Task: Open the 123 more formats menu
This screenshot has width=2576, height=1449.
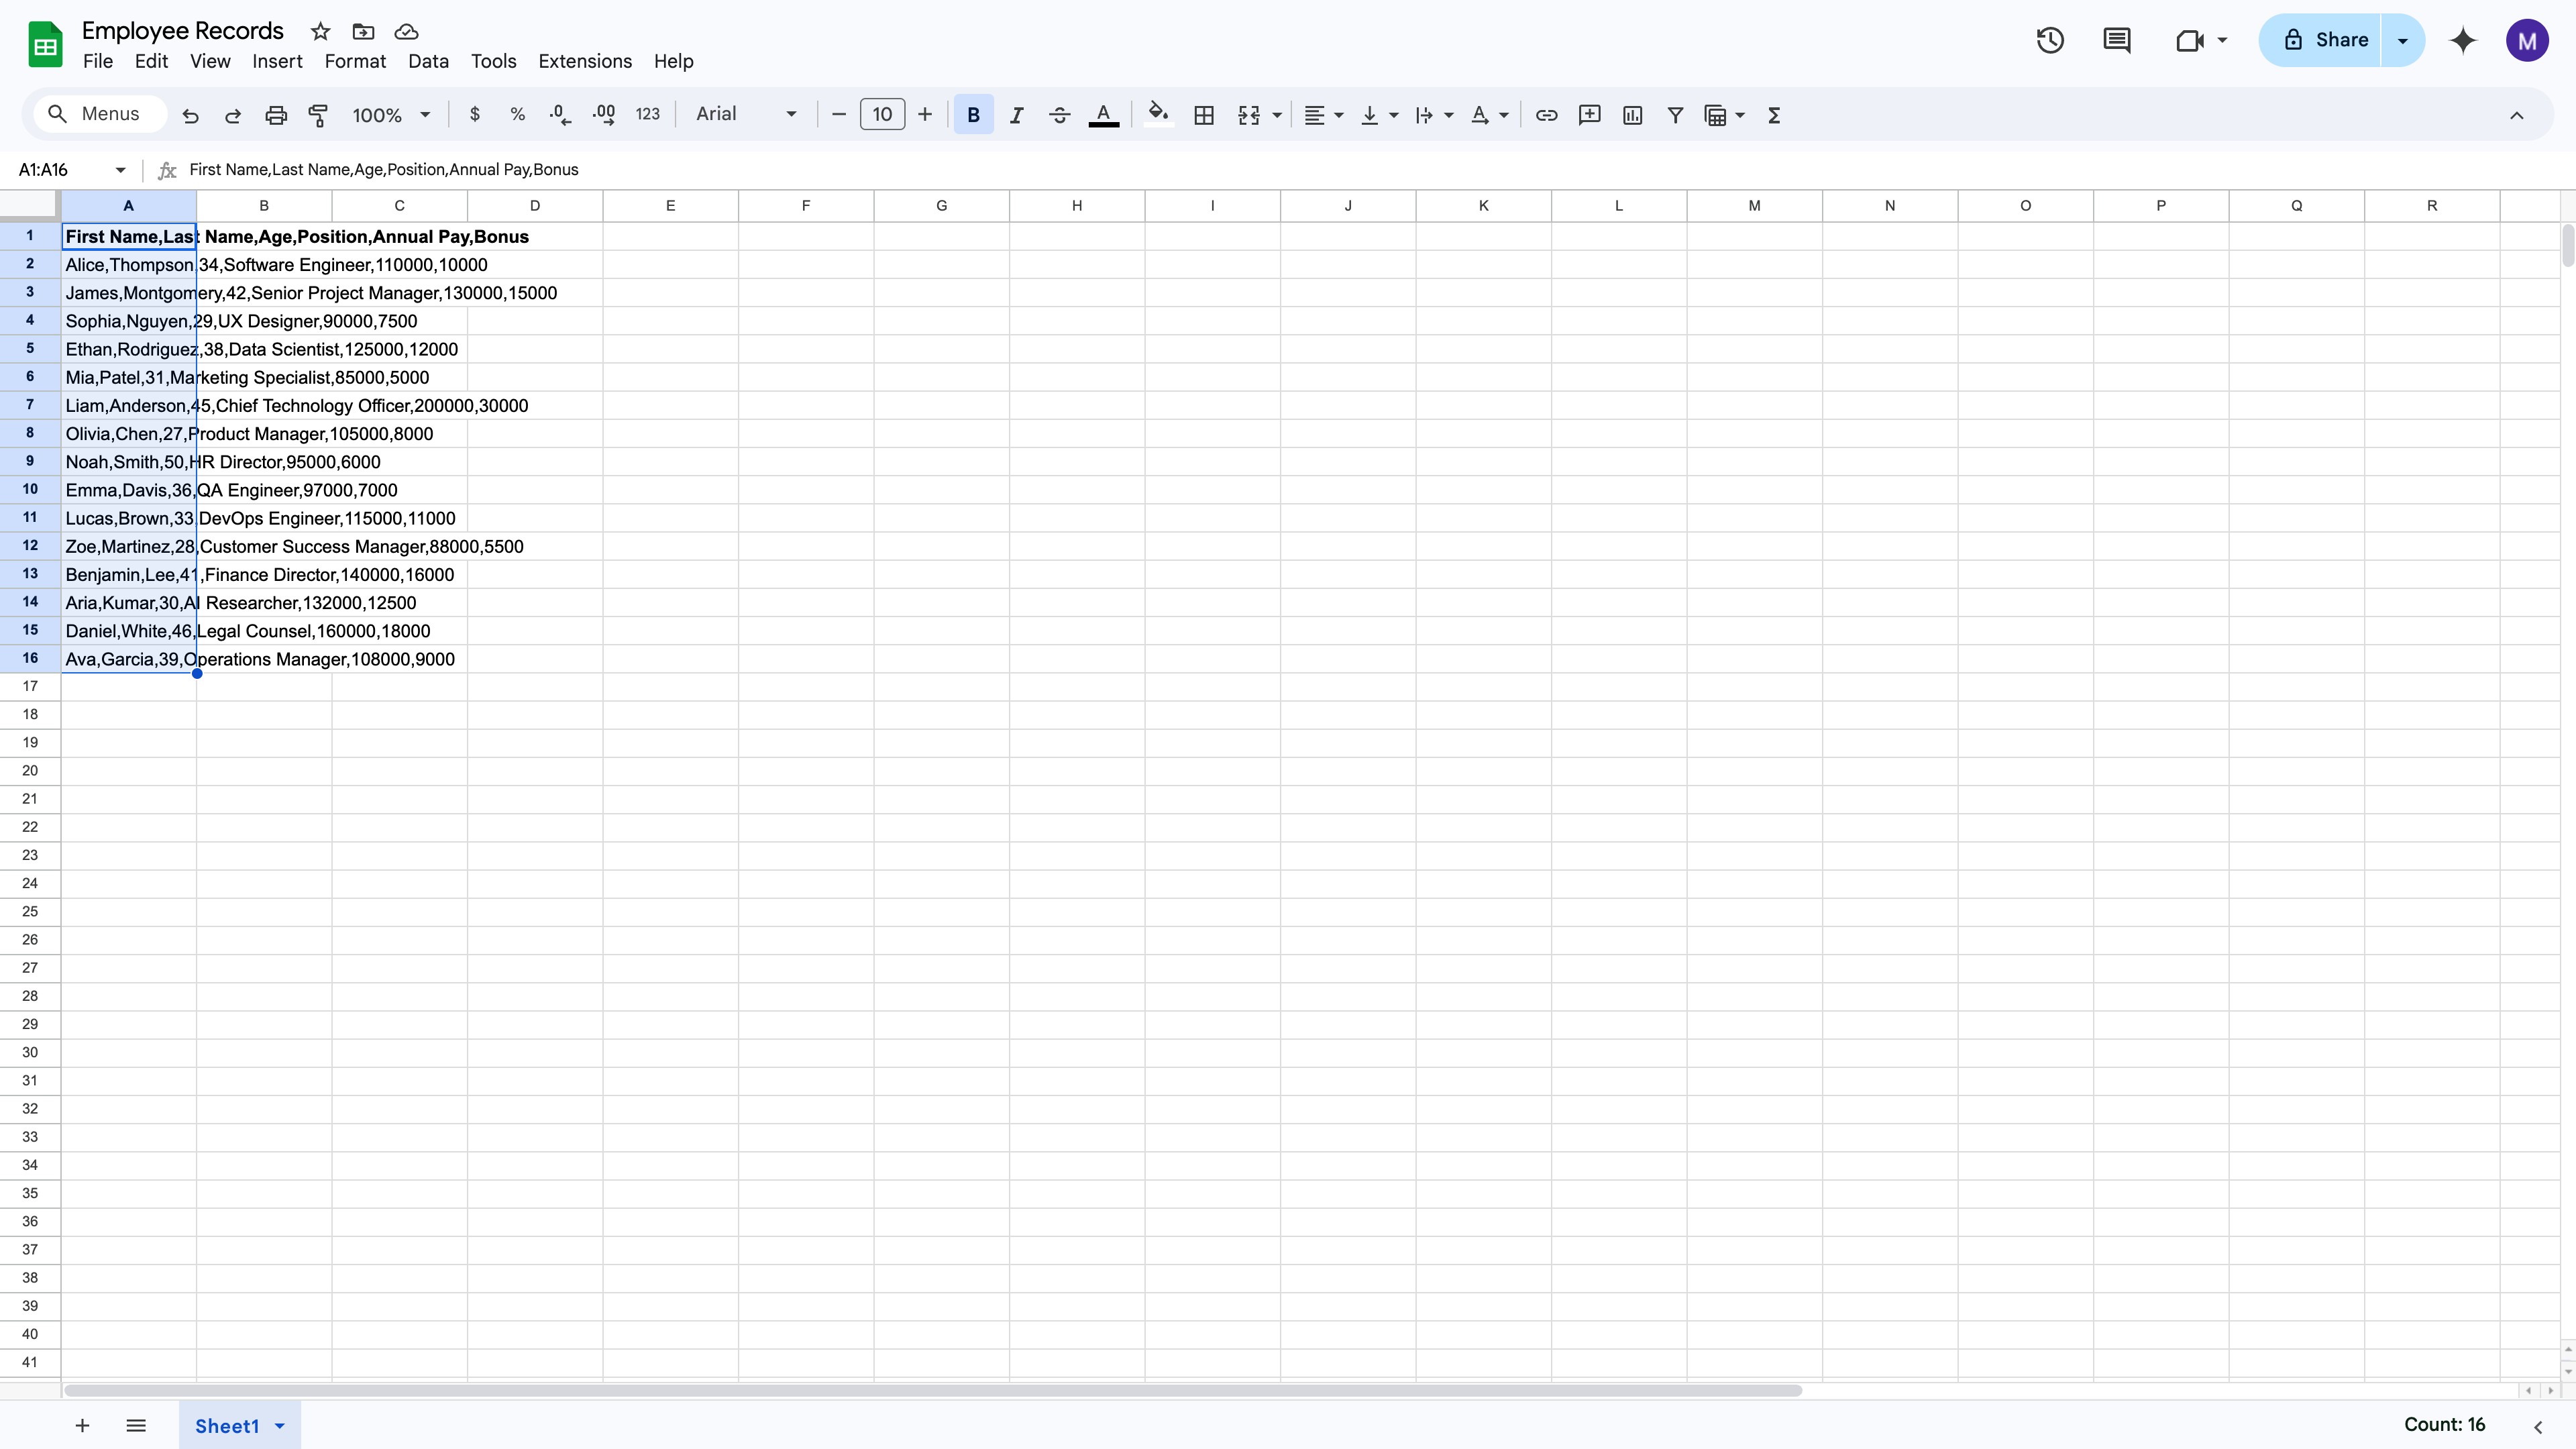Action: tap(647, 115)
